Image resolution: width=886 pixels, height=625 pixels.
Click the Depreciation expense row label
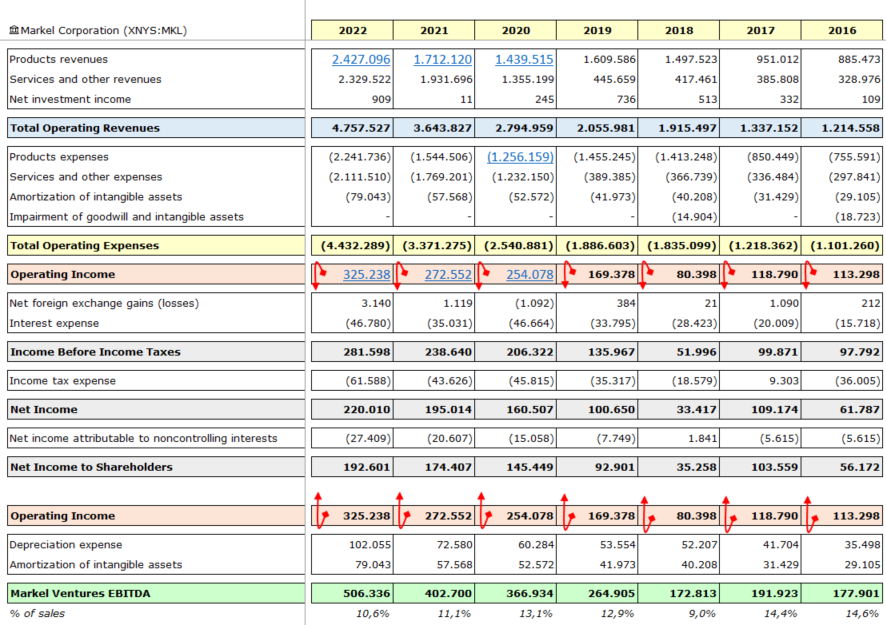tap(66, 545)
